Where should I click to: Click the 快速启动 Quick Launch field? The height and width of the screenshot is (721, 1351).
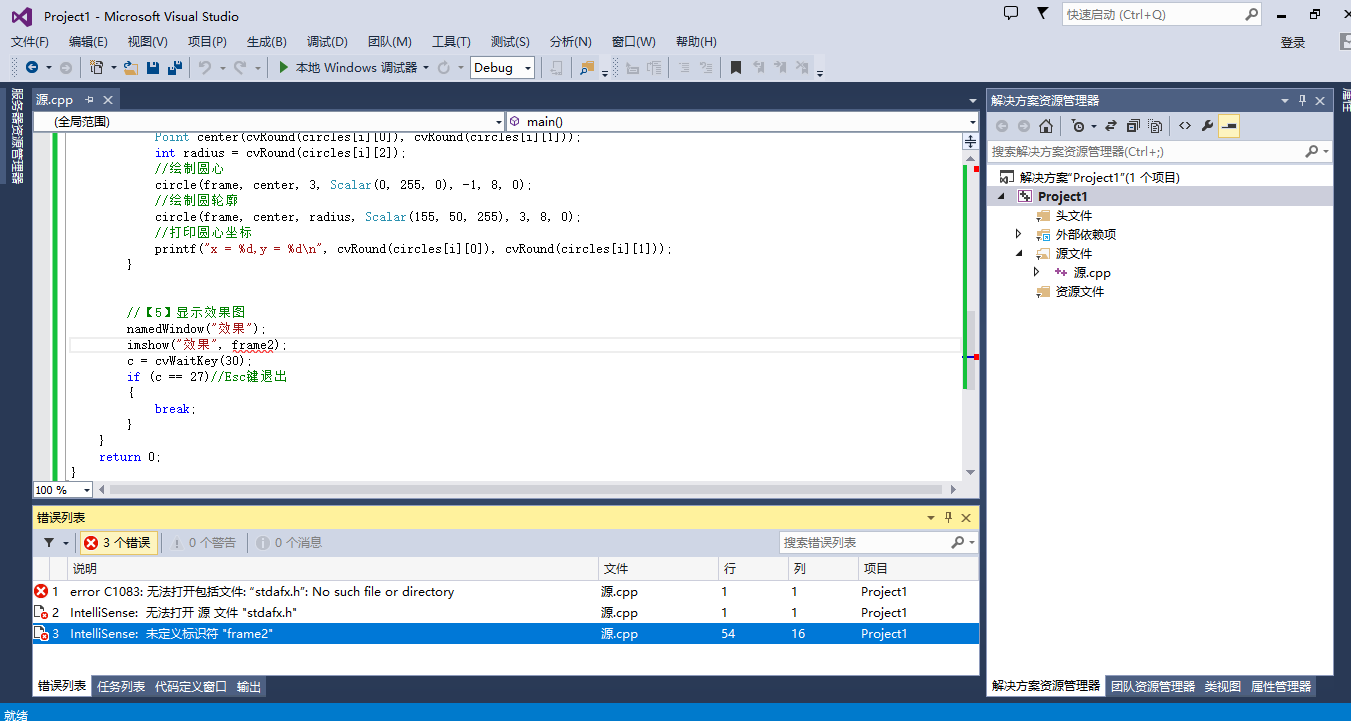tap(1152, 14)
